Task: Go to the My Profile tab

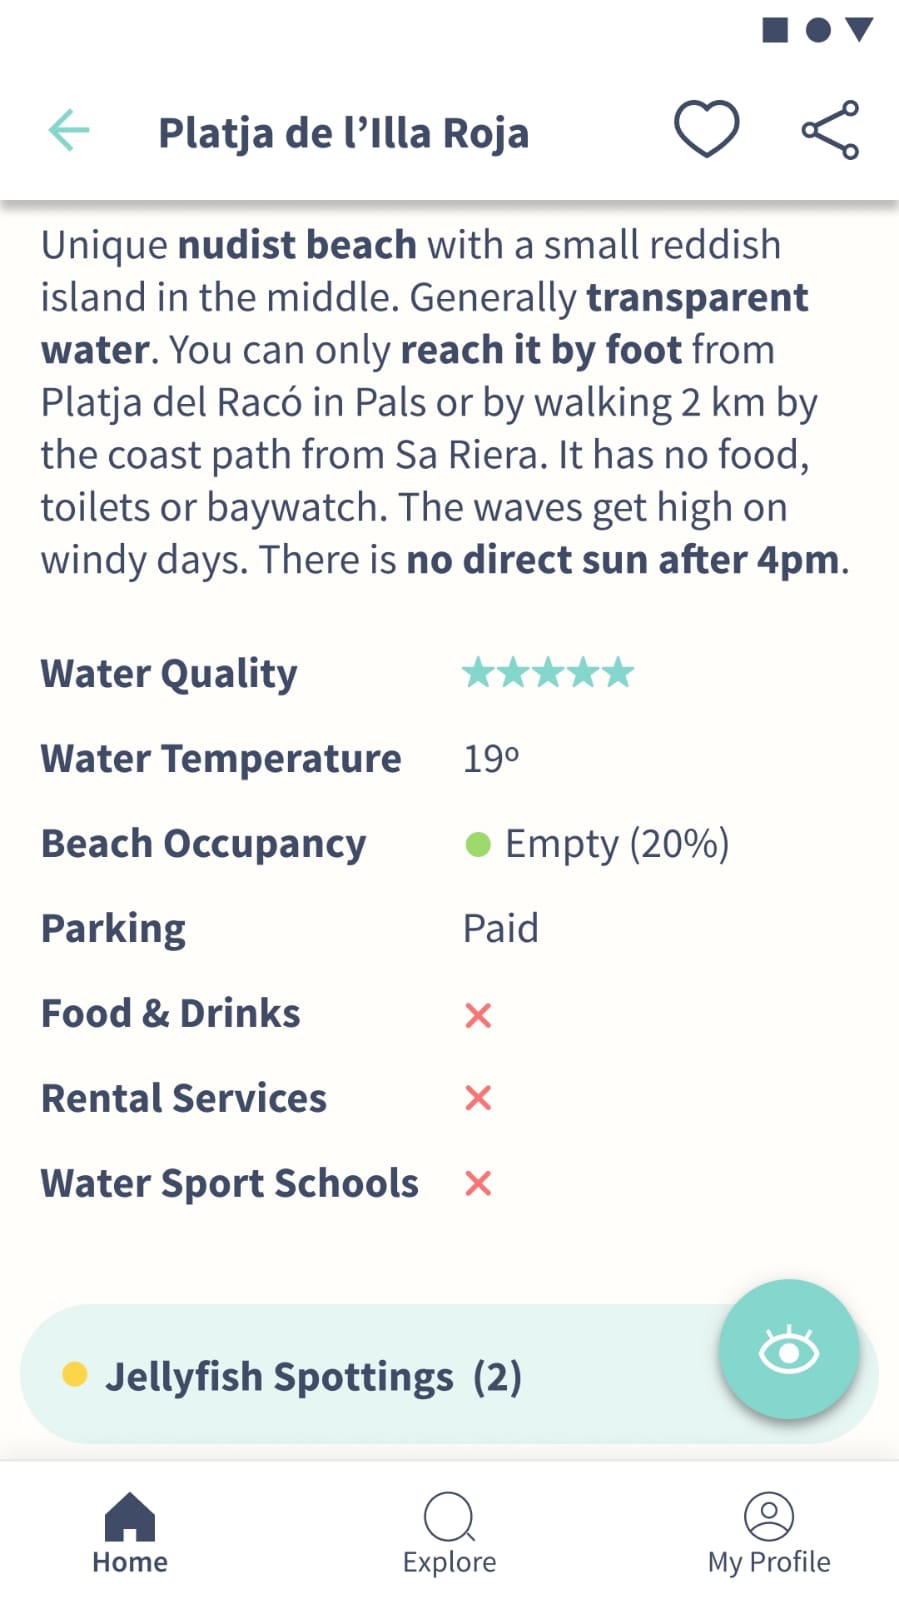Action: pyautogui.click(x=769, y=1534)
